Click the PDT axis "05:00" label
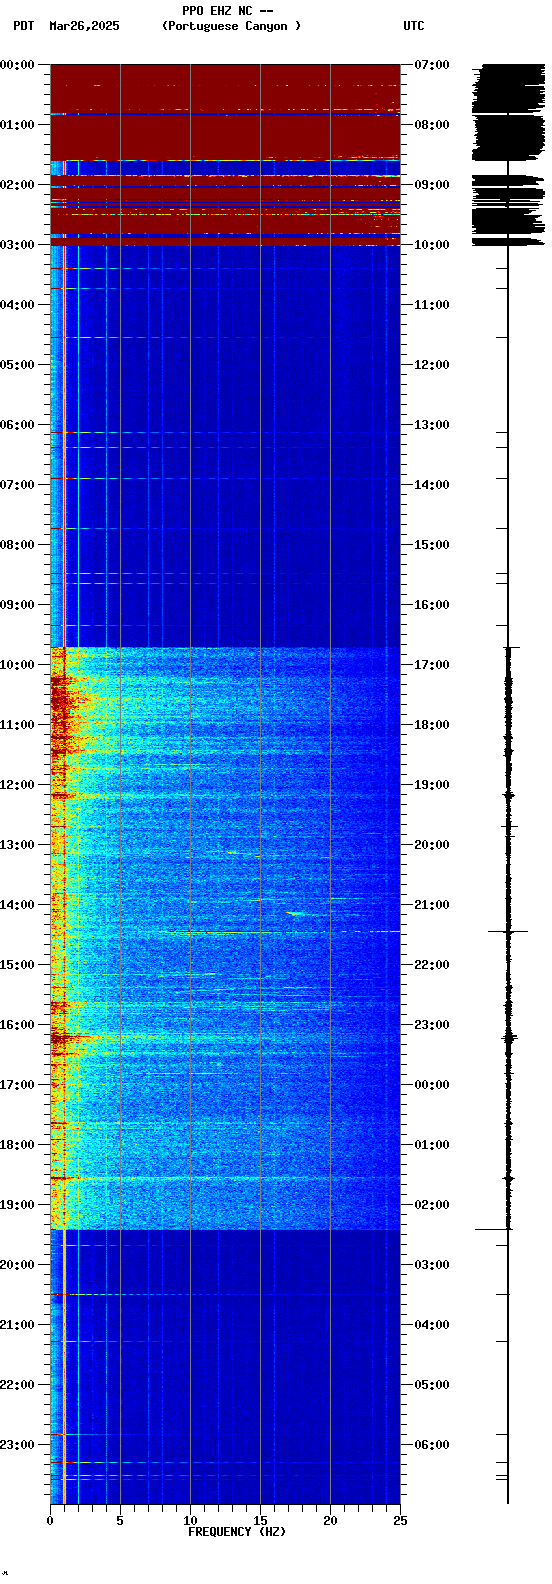This screenshot has height=1584, width=552. (18, 365)
